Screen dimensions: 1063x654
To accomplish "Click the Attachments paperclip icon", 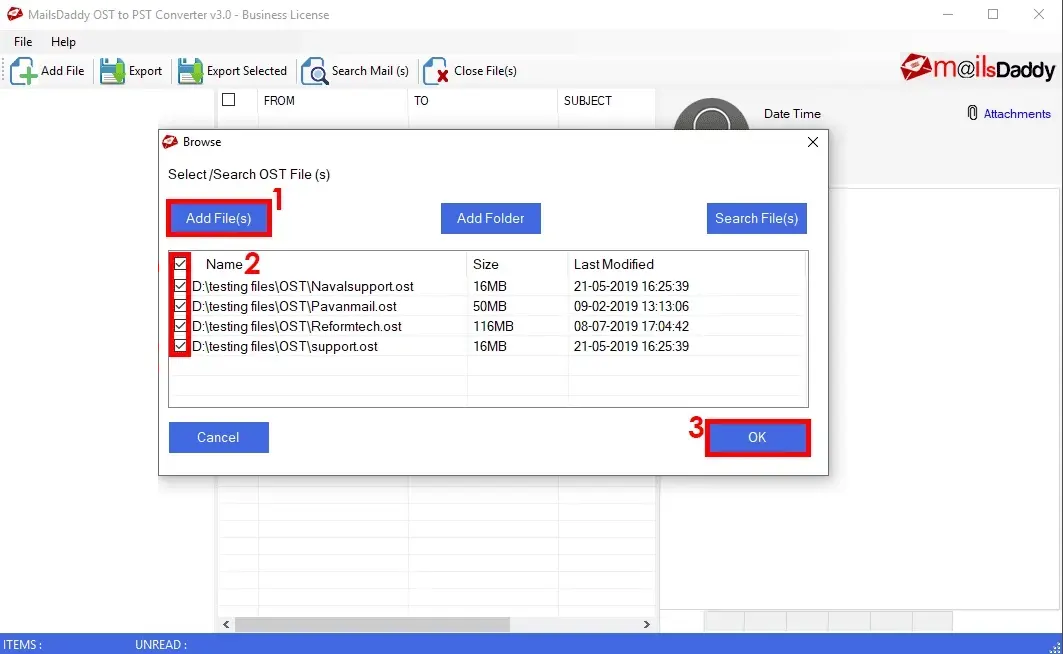I will [x=972, y=113].
